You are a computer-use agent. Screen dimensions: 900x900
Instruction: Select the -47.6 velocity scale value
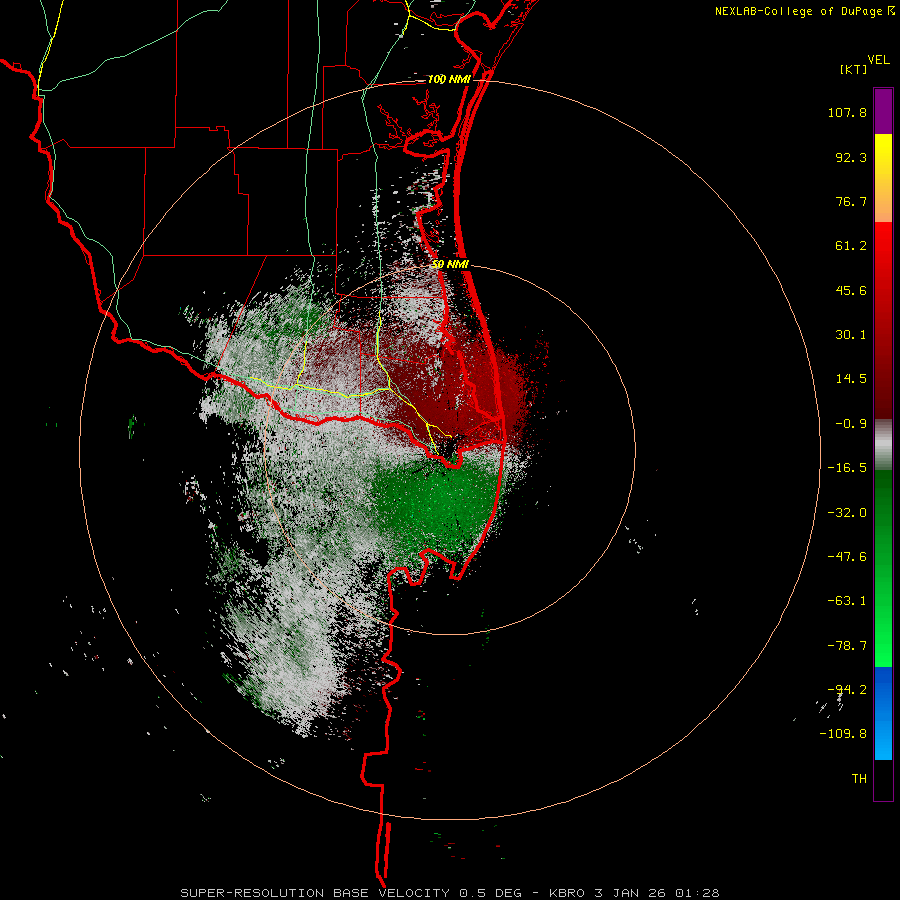(847, 557)
